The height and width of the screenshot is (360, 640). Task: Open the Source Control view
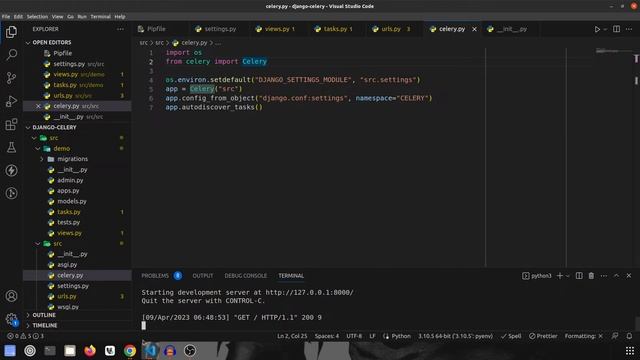(11, 78)
